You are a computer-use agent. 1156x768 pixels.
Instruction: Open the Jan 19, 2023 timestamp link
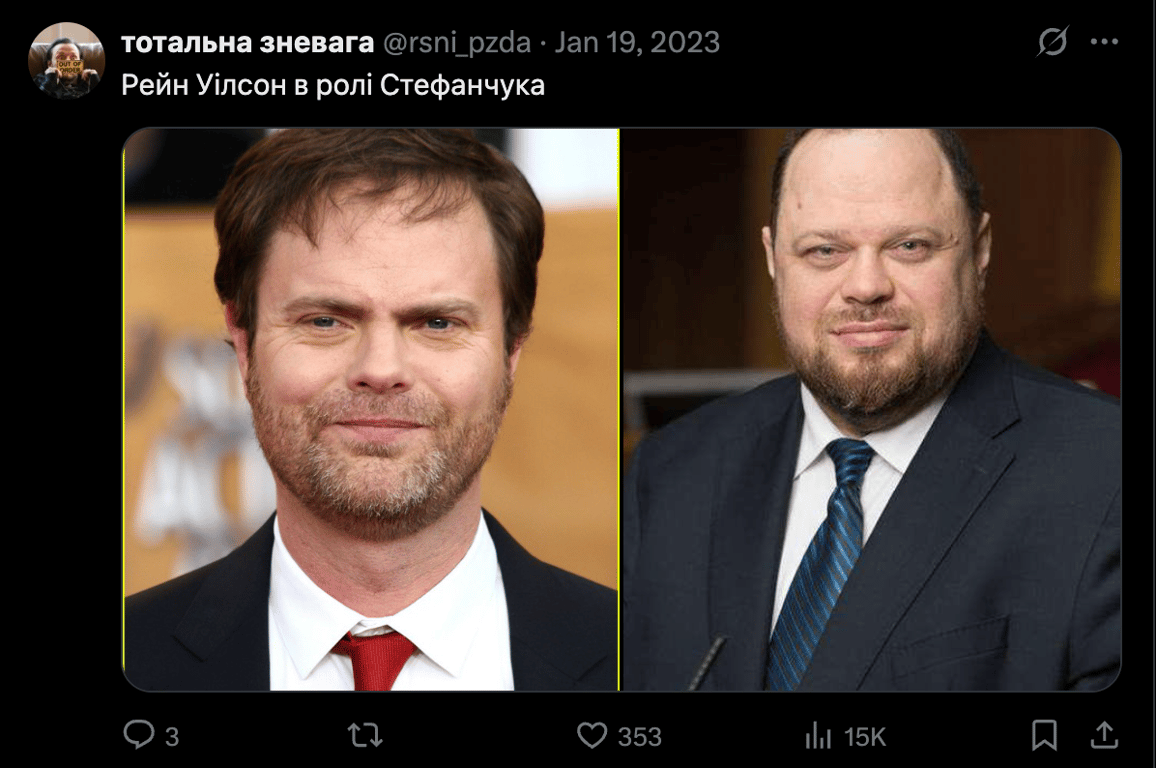(637, 43)
